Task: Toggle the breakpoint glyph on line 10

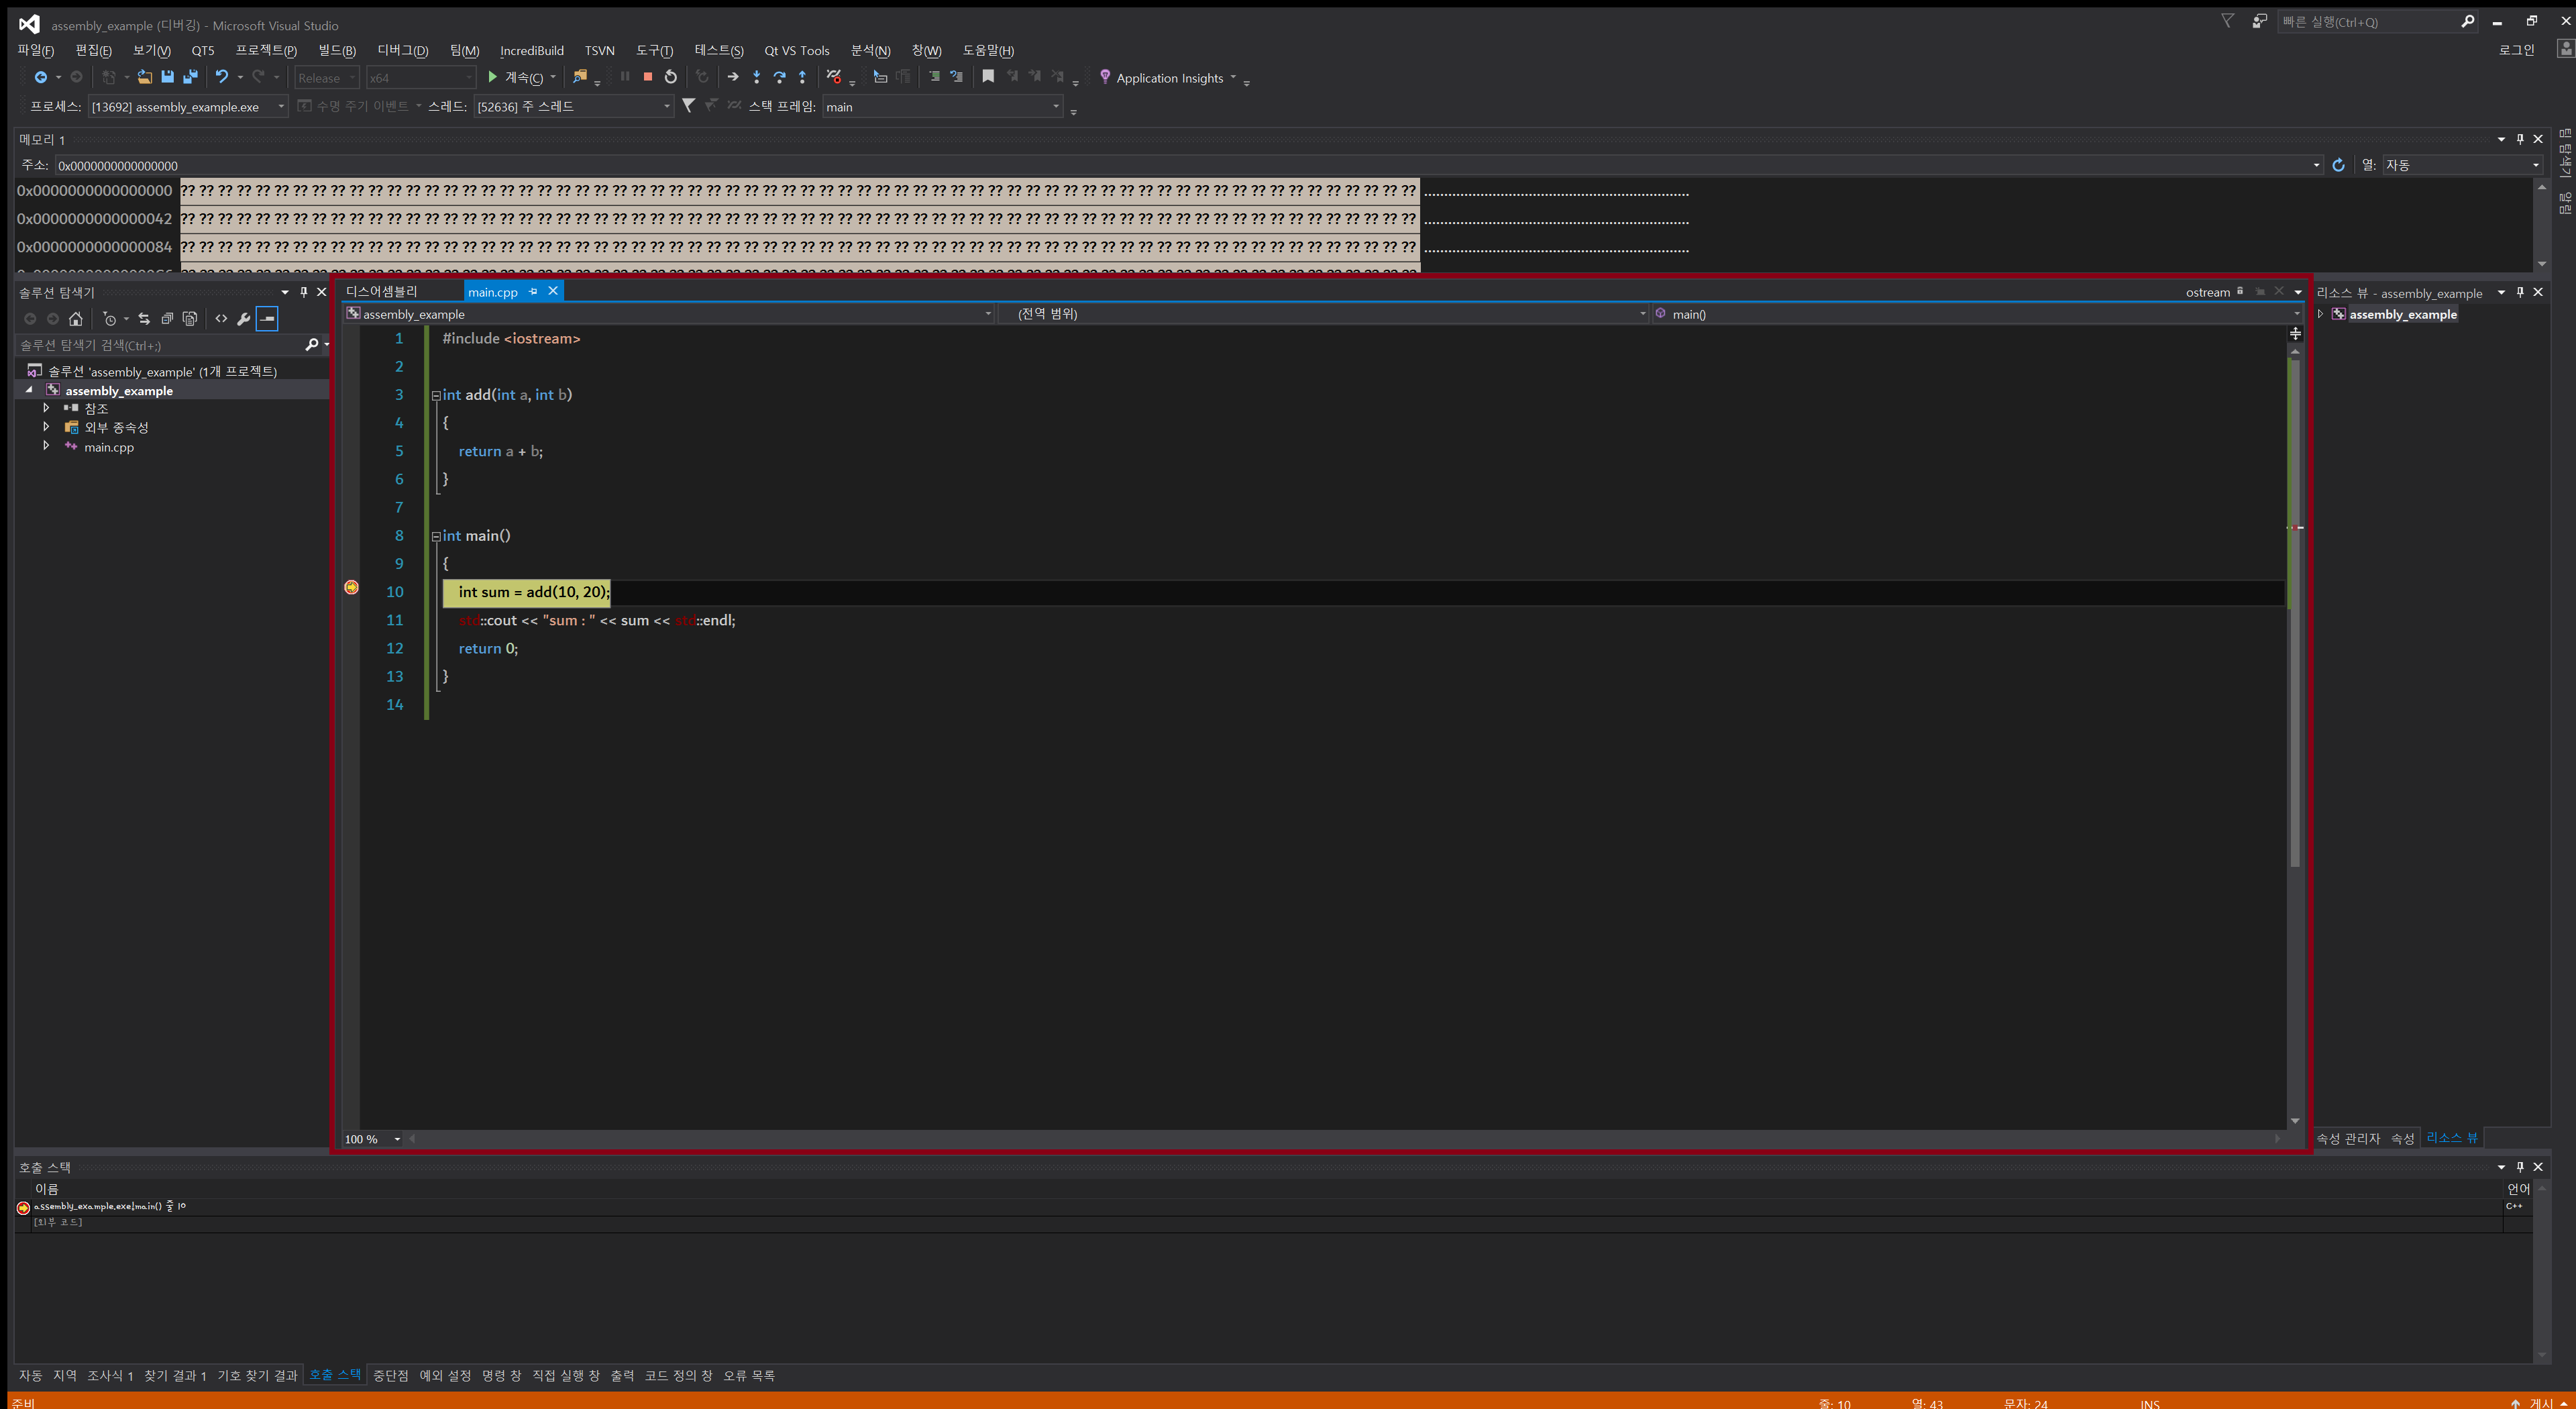Action: pos(351,588)
